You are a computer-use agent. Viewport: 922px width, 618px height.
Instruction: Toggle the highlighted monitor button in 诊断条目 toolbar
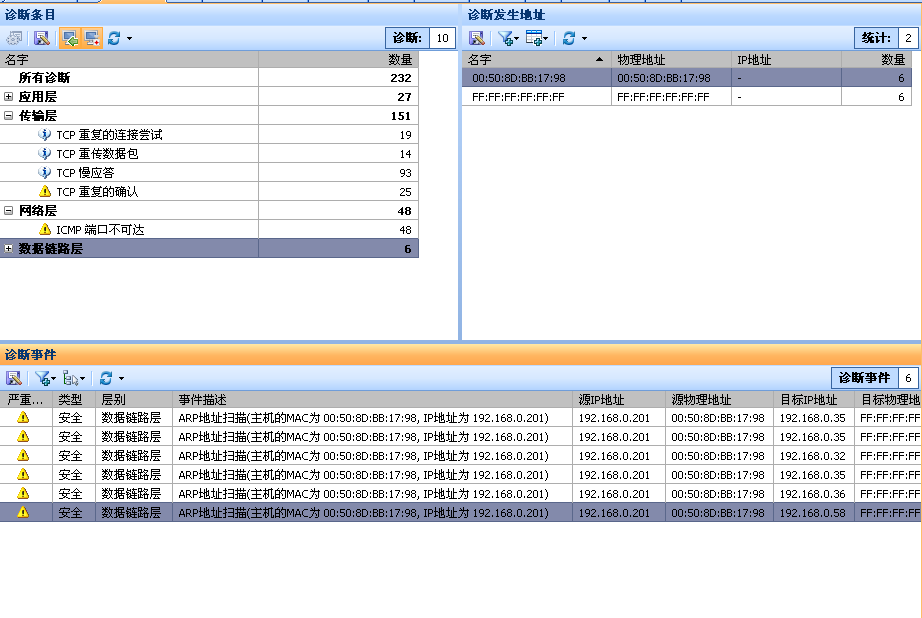click(92, 38)
